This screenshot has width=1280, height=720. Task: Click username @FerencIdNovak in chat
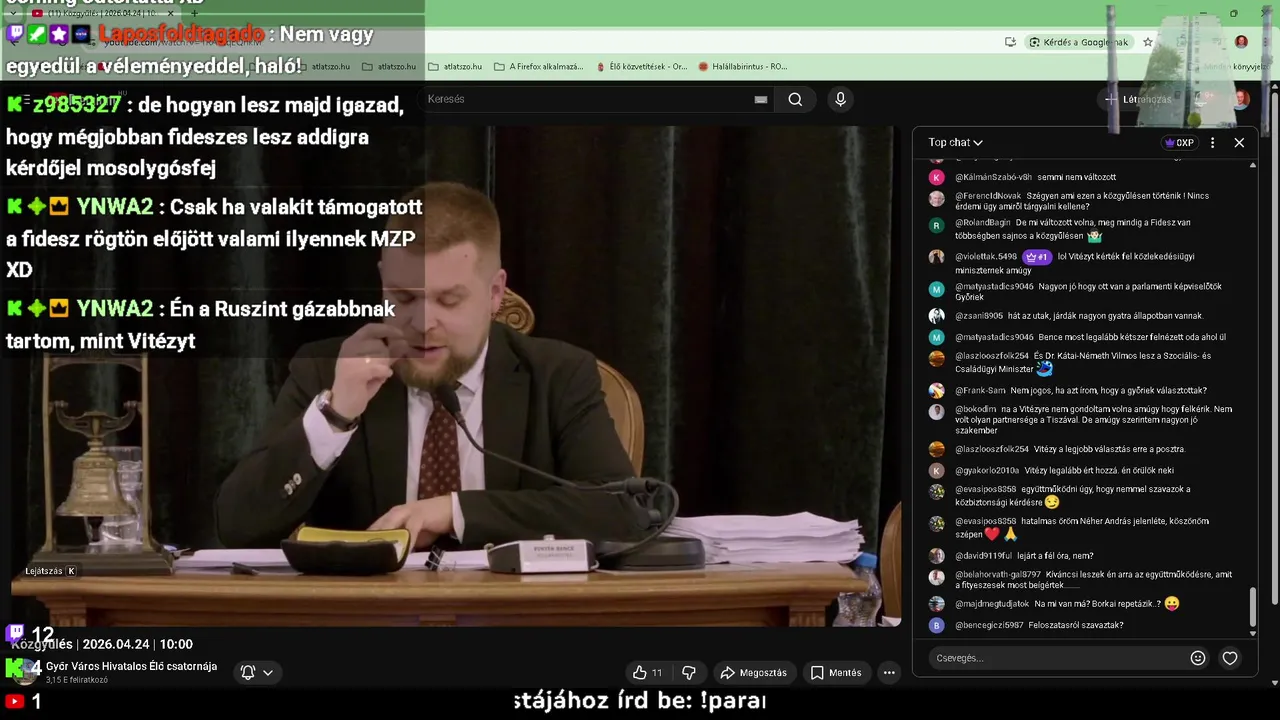click(x=988, y=196)
